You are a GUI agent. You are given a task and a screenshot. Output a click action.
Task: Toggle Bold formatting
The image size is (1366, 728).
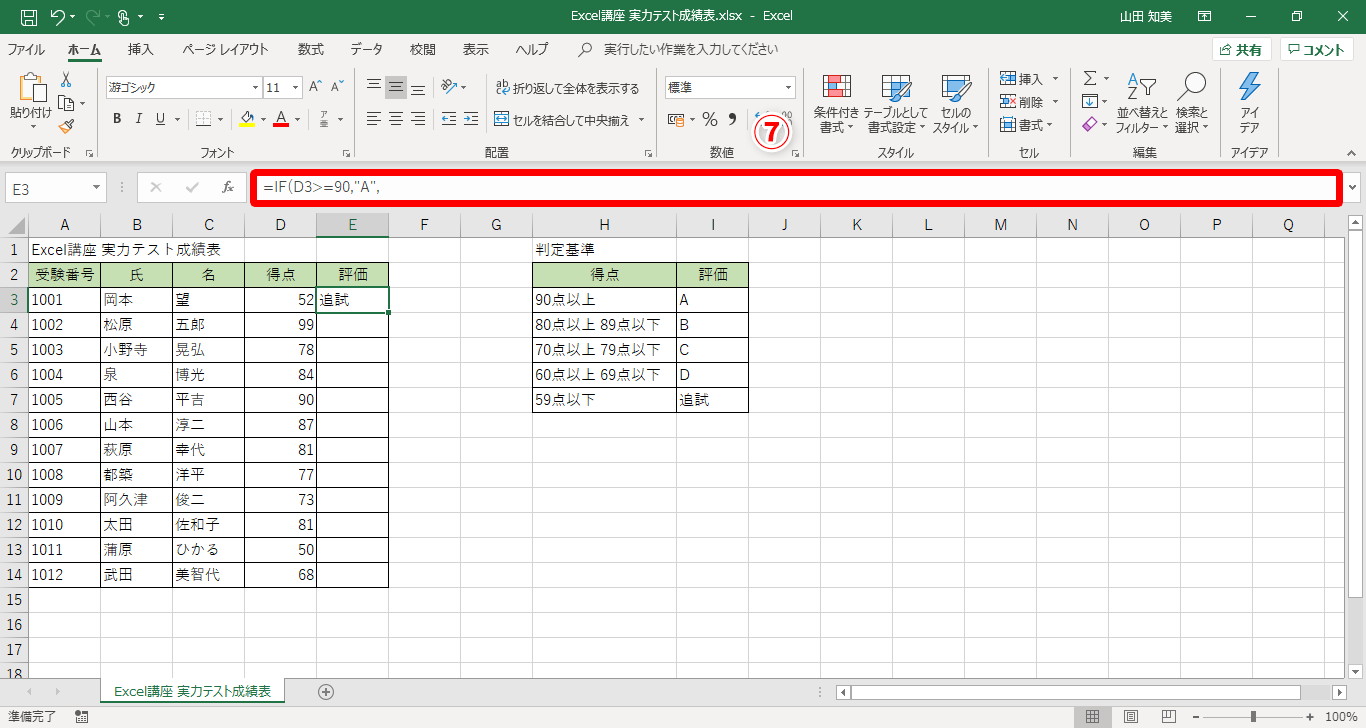click(x=116, y=119)
